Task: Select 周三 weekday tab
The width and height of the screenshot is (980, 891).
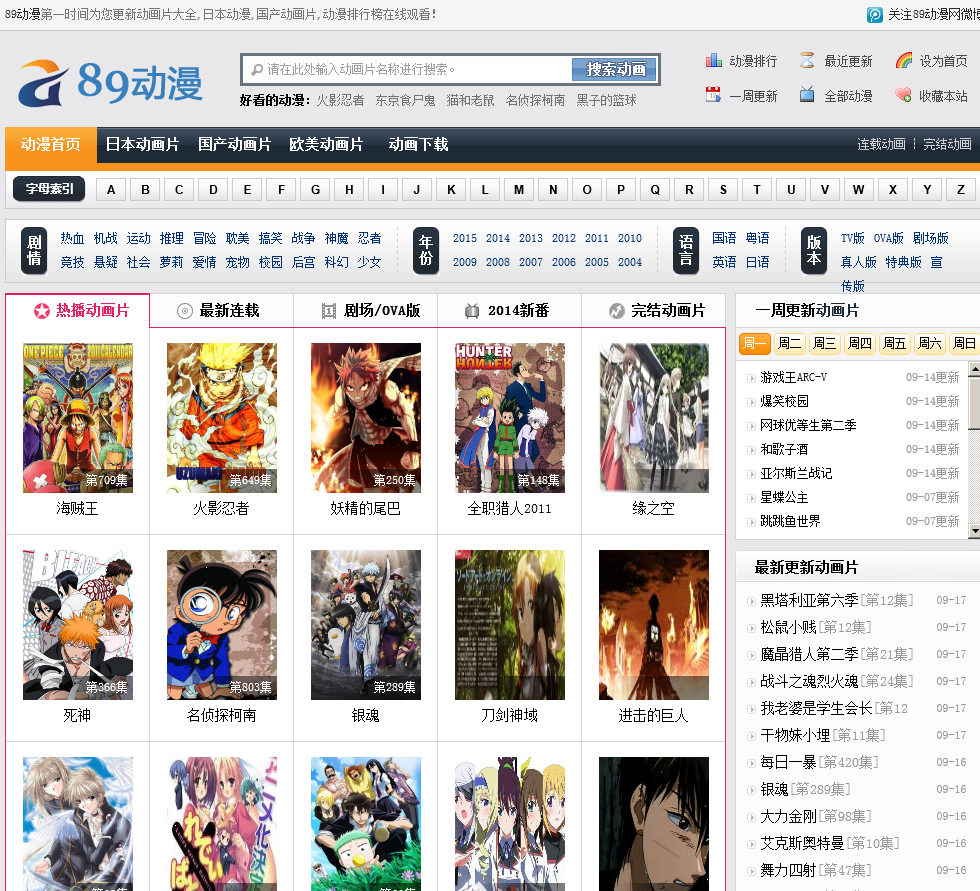Action: [824, 343]
